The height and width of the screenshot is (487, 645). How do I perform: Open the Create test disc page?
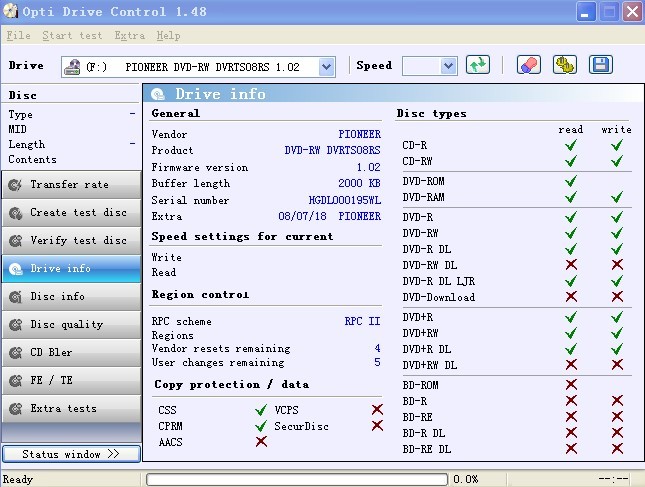click(72, 213)
